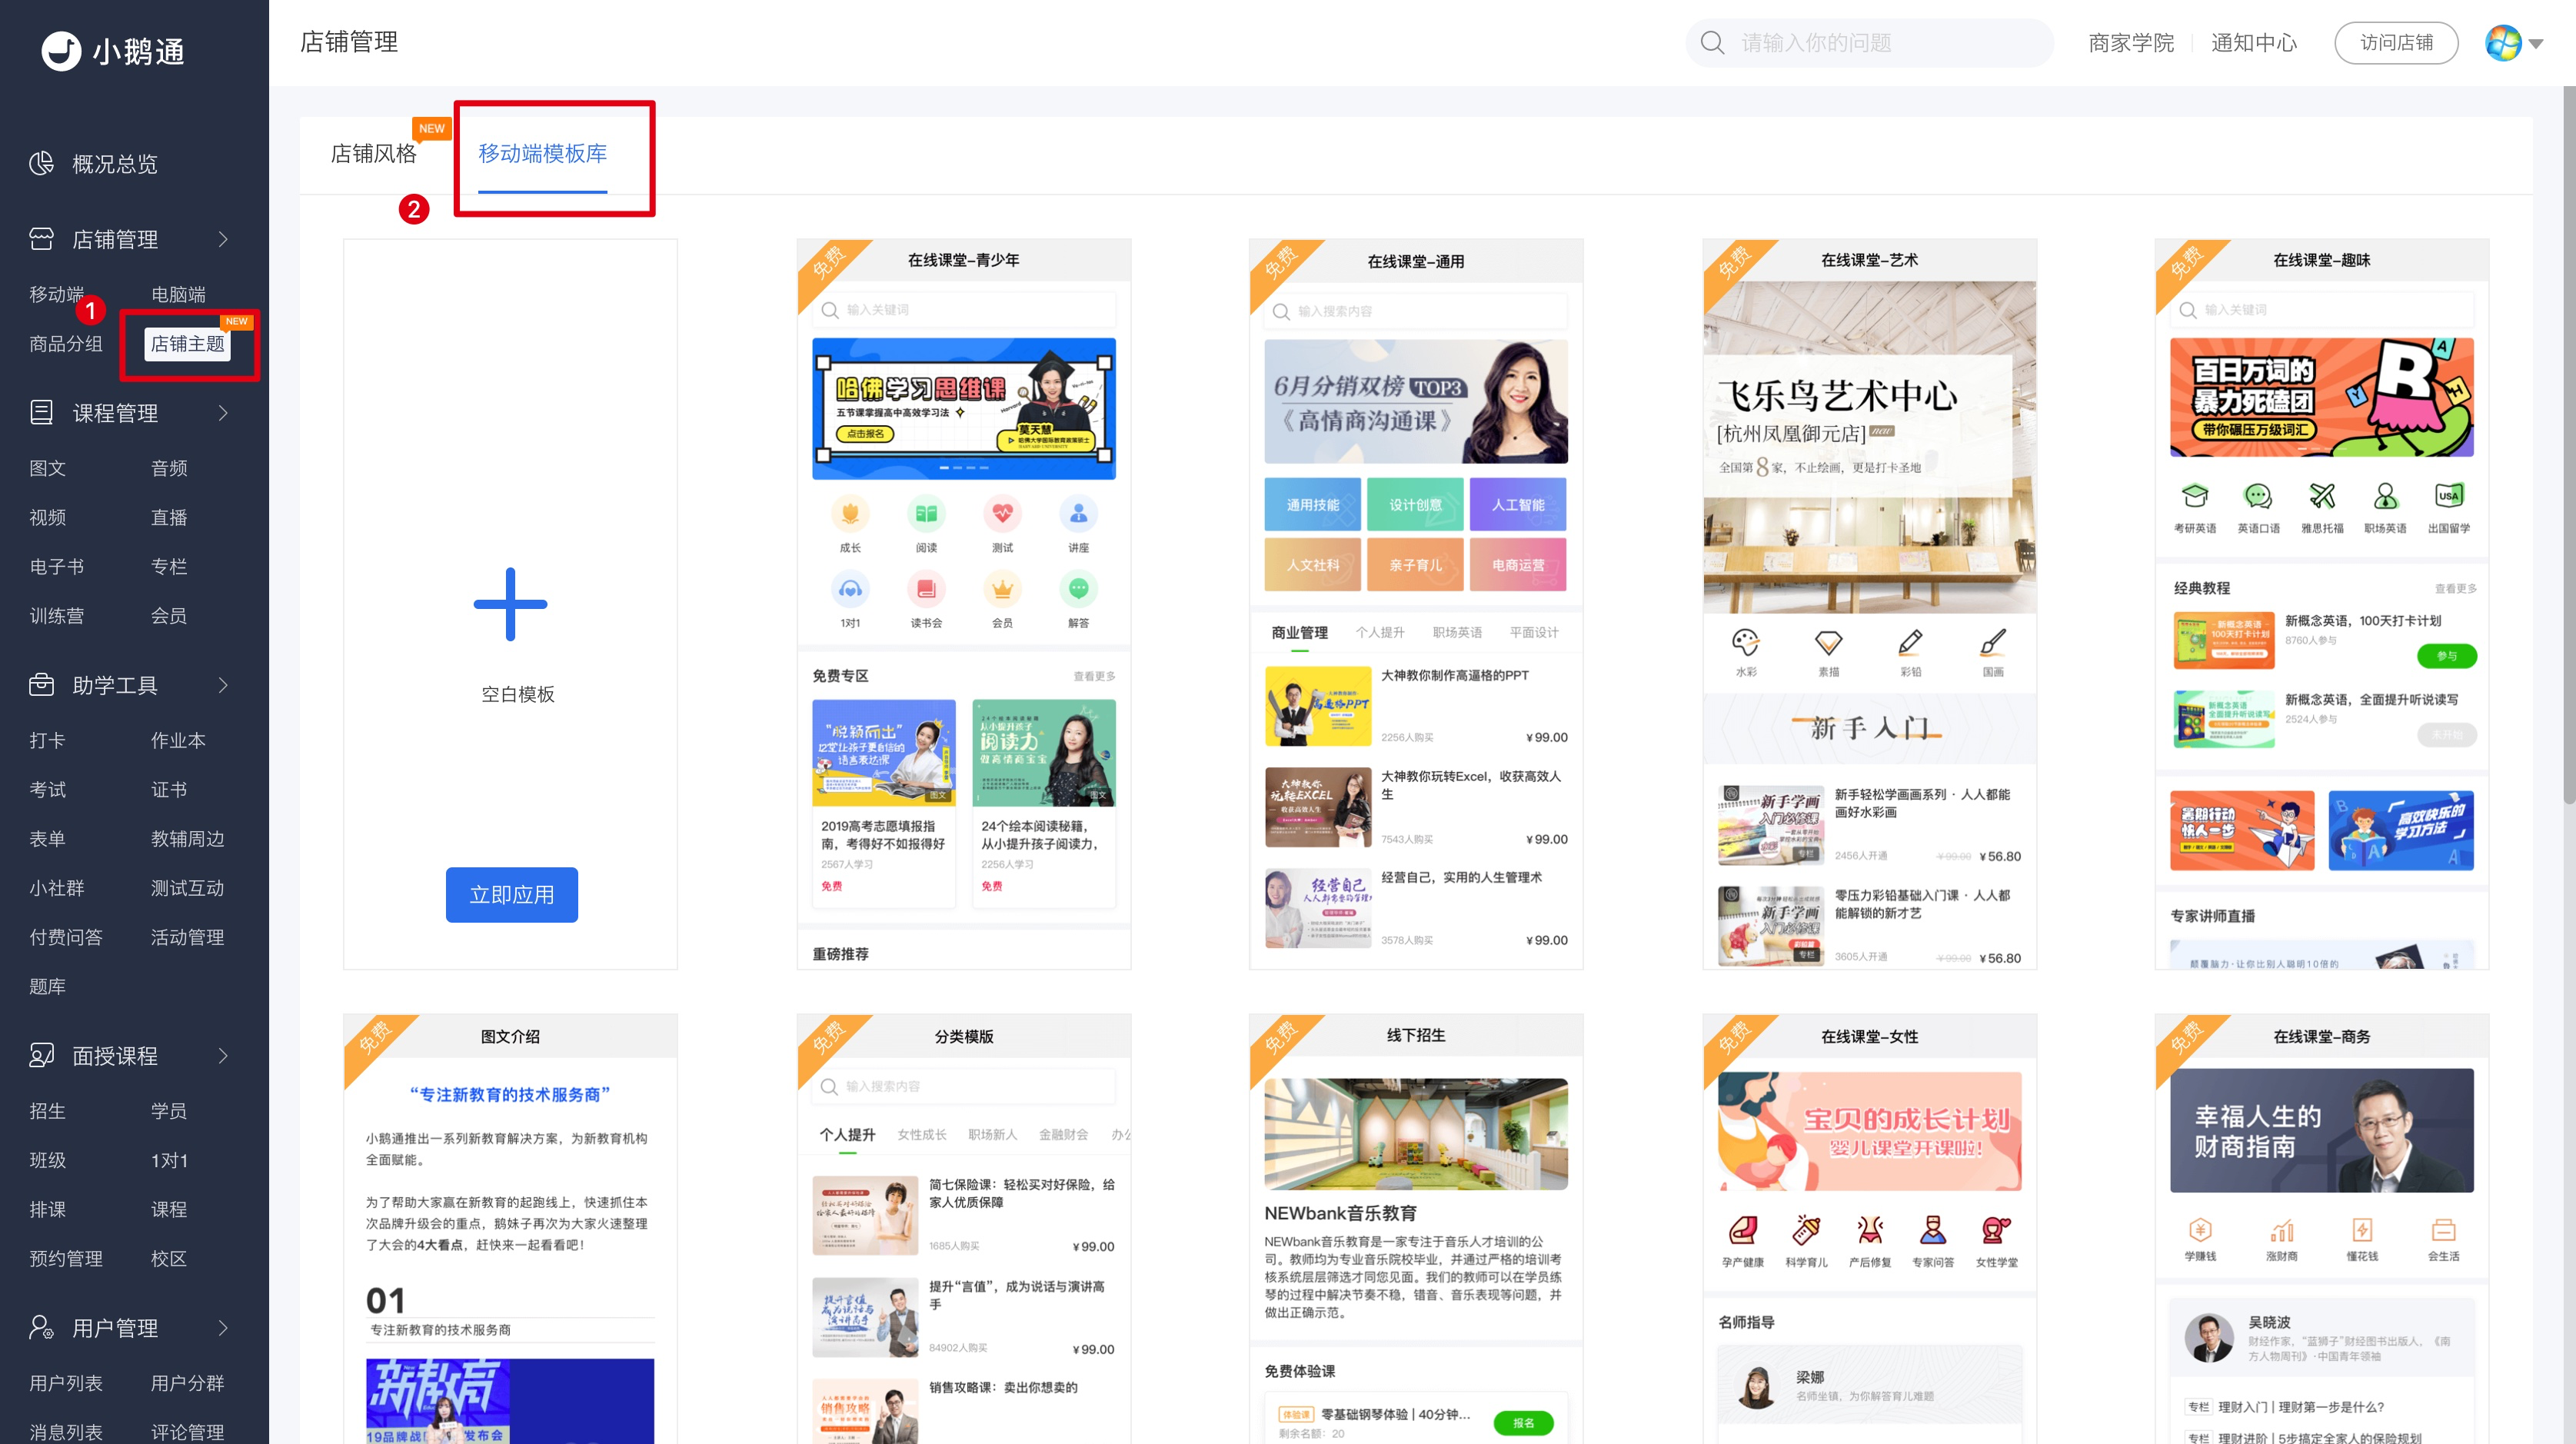The height and width of the screenshot is (1444, 2576).
Task: Open the 商家学院 link
Action: pyautogui.click(x=2131, y=43)
